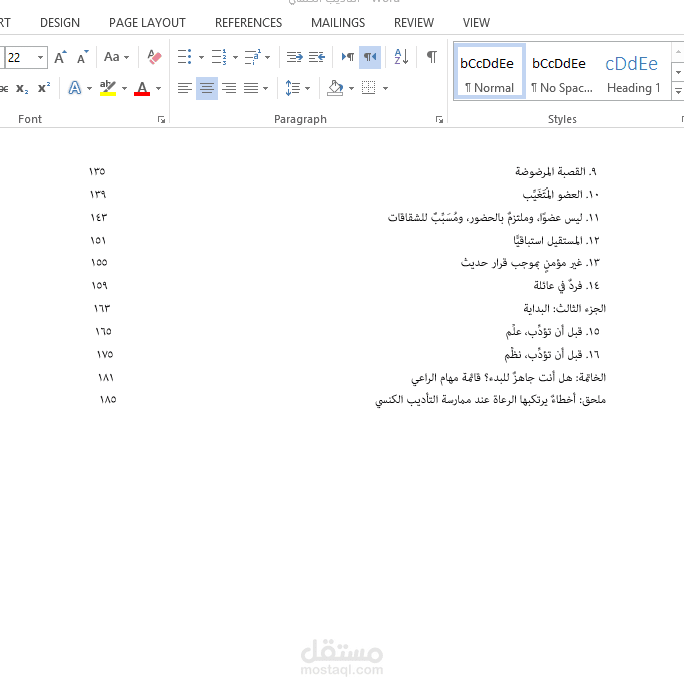Click the contents line beginning 'الخاتمة'
The height and width of the screenshot is (691, 684).
point(509,378)
